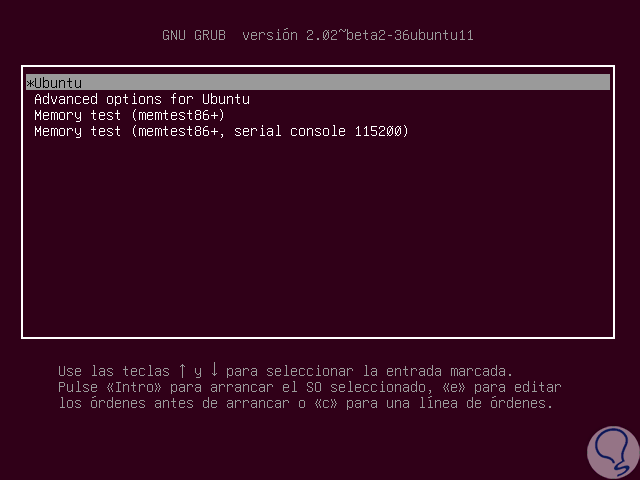Click the up arrow symbol in the help text

(180, 371)
